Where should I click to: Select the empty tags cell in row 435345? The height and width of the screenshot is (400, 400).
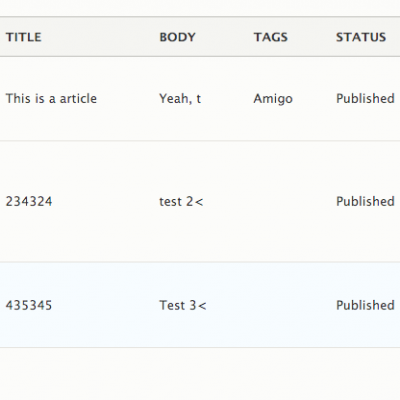(289, 305)
